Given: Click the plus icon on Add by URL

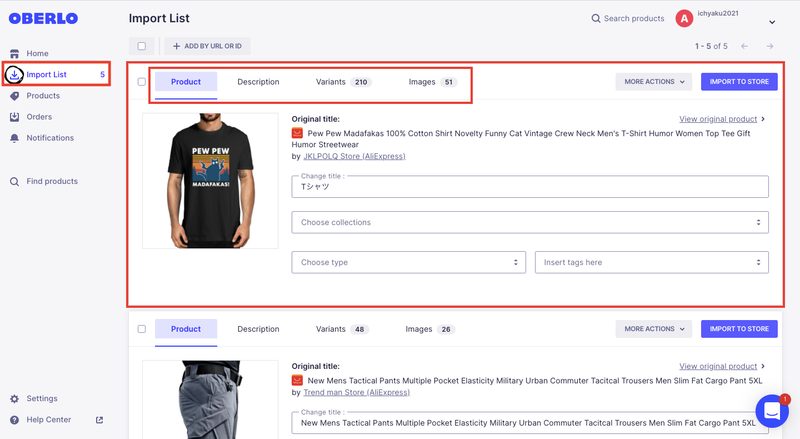Looking at the screenshot, I should (x=177, y=46).
